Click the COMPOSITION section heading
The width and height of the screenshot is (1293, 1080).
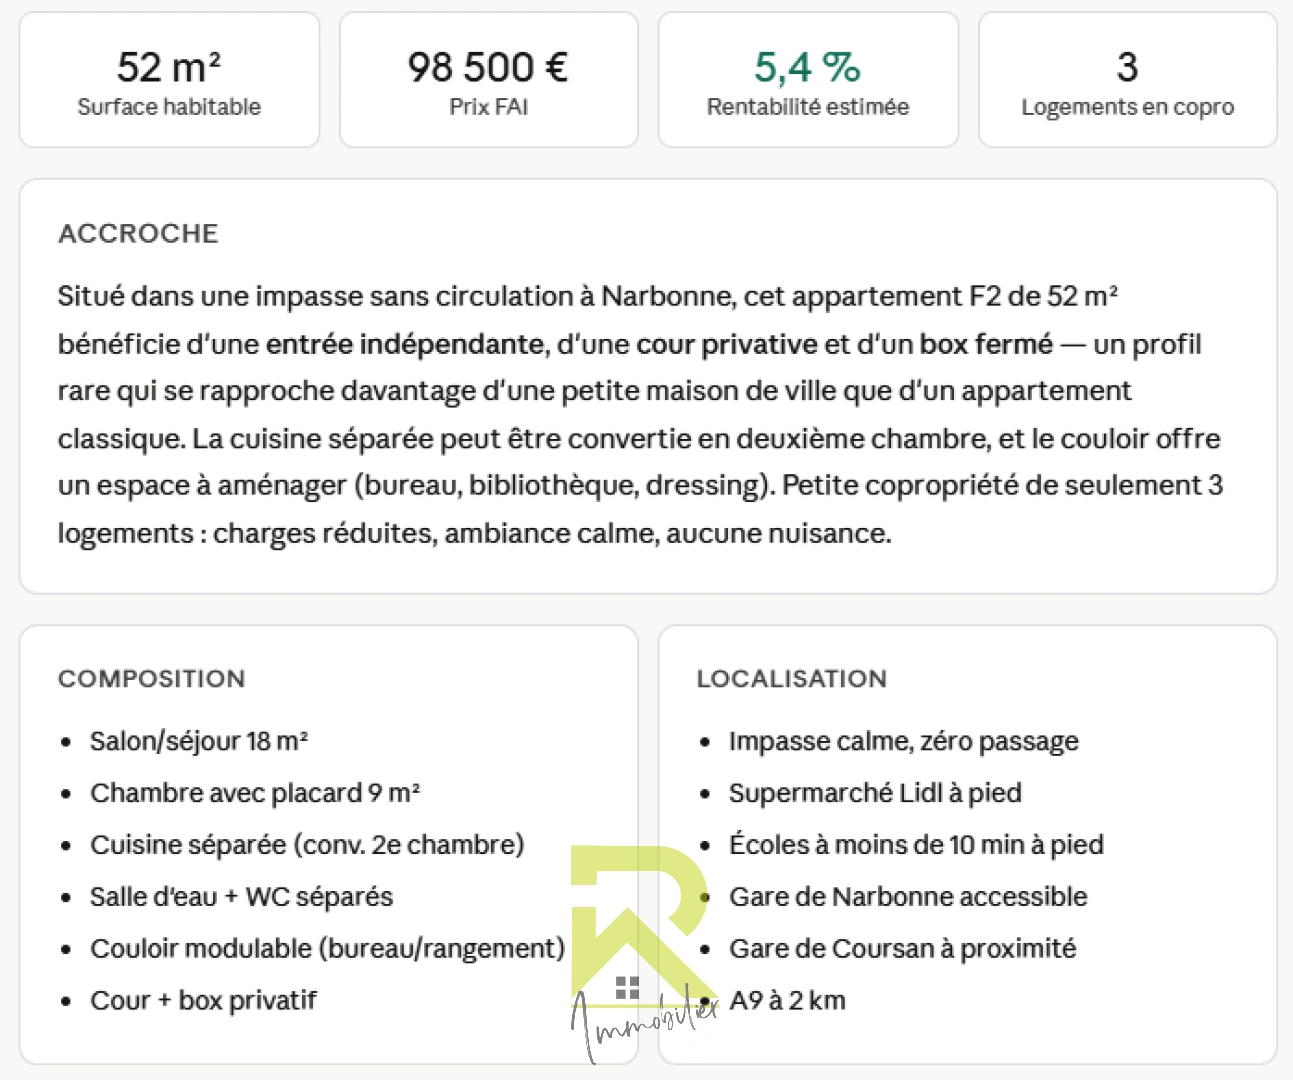click(x=151, y=678)
